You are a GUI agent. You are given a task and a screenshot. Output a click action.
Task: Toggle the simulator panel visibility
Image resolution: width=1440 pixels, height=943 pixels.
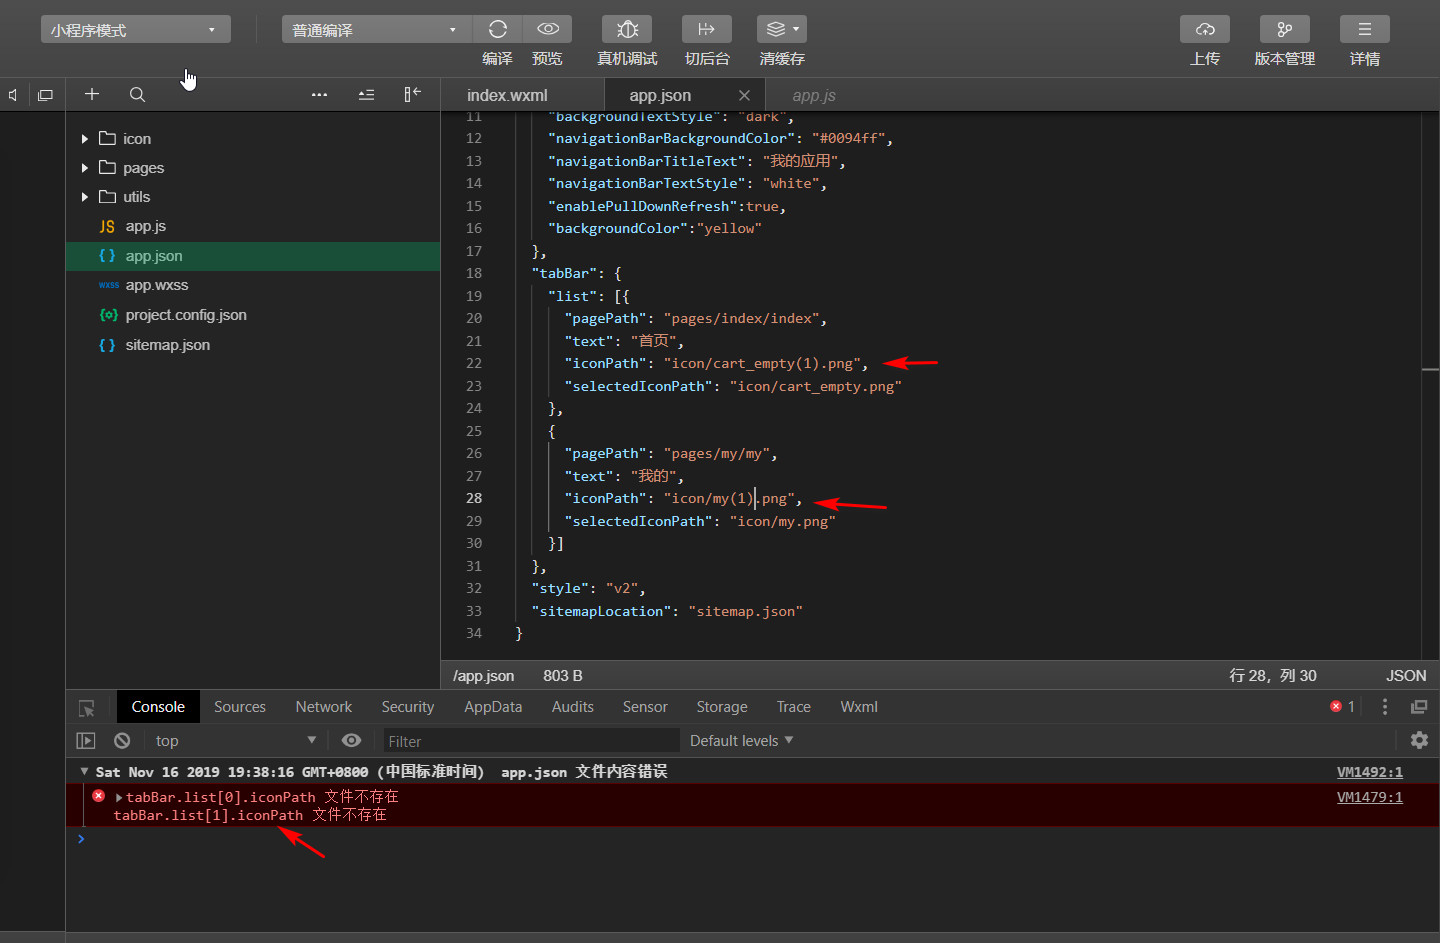(x=45, y=94)
